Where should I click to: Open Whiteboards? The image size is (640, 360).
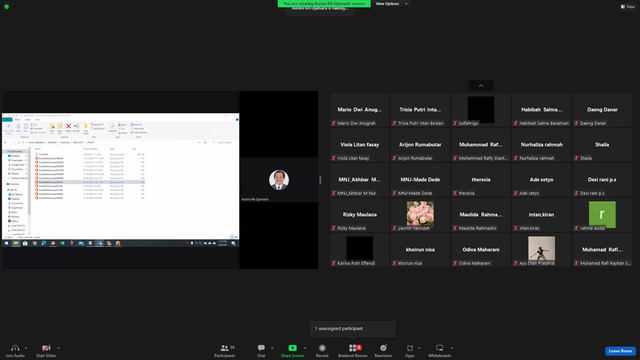tap(440, 351)
